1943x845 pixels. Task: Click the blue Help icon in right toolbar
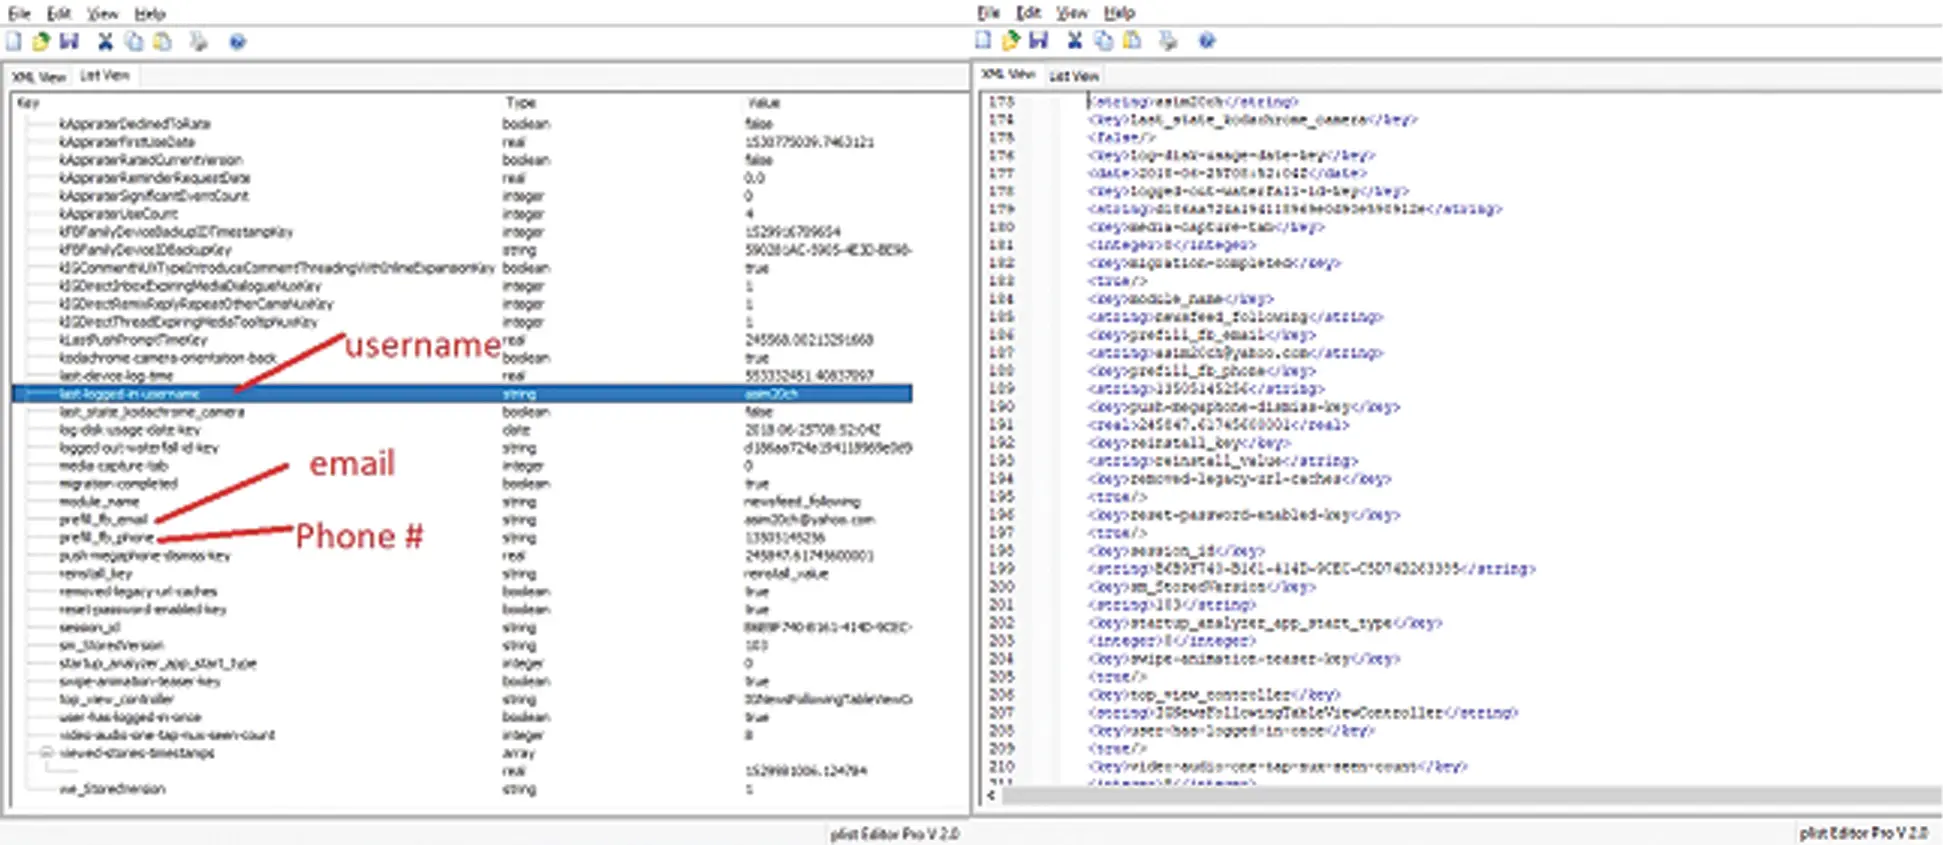[1207, 41]
